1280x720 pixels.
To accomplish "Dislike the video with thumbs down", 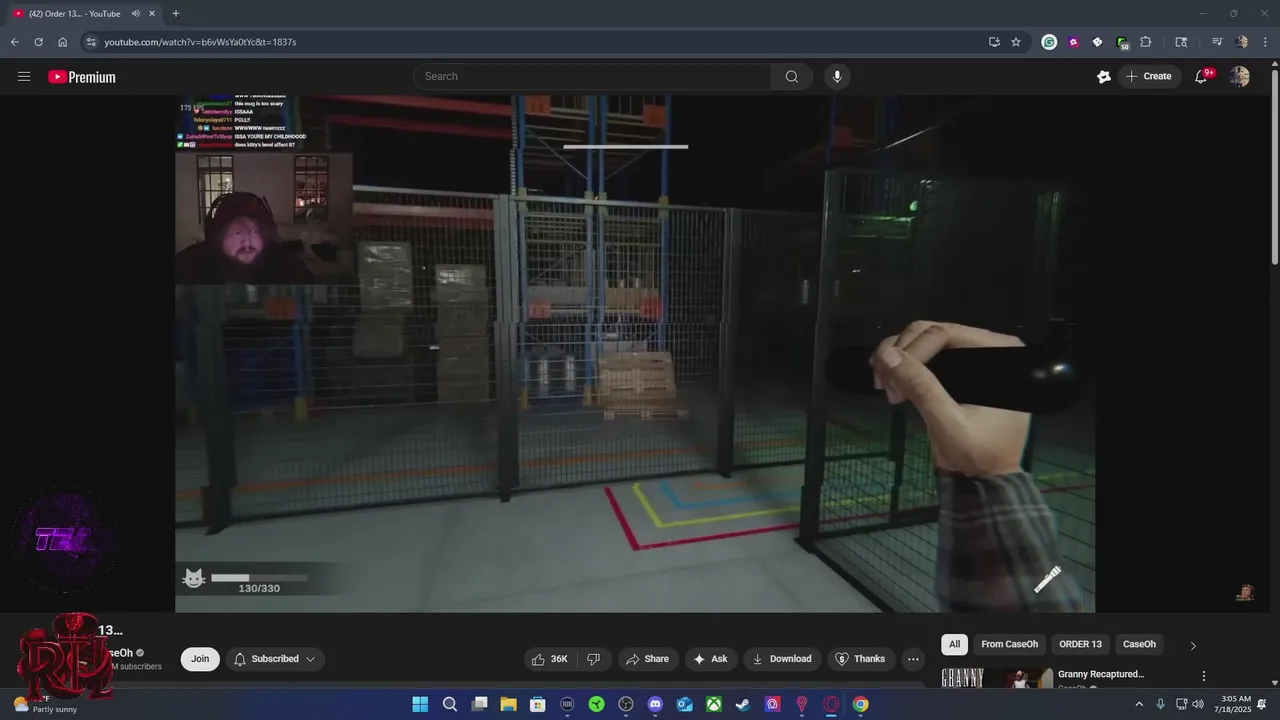I will (593, 659).
